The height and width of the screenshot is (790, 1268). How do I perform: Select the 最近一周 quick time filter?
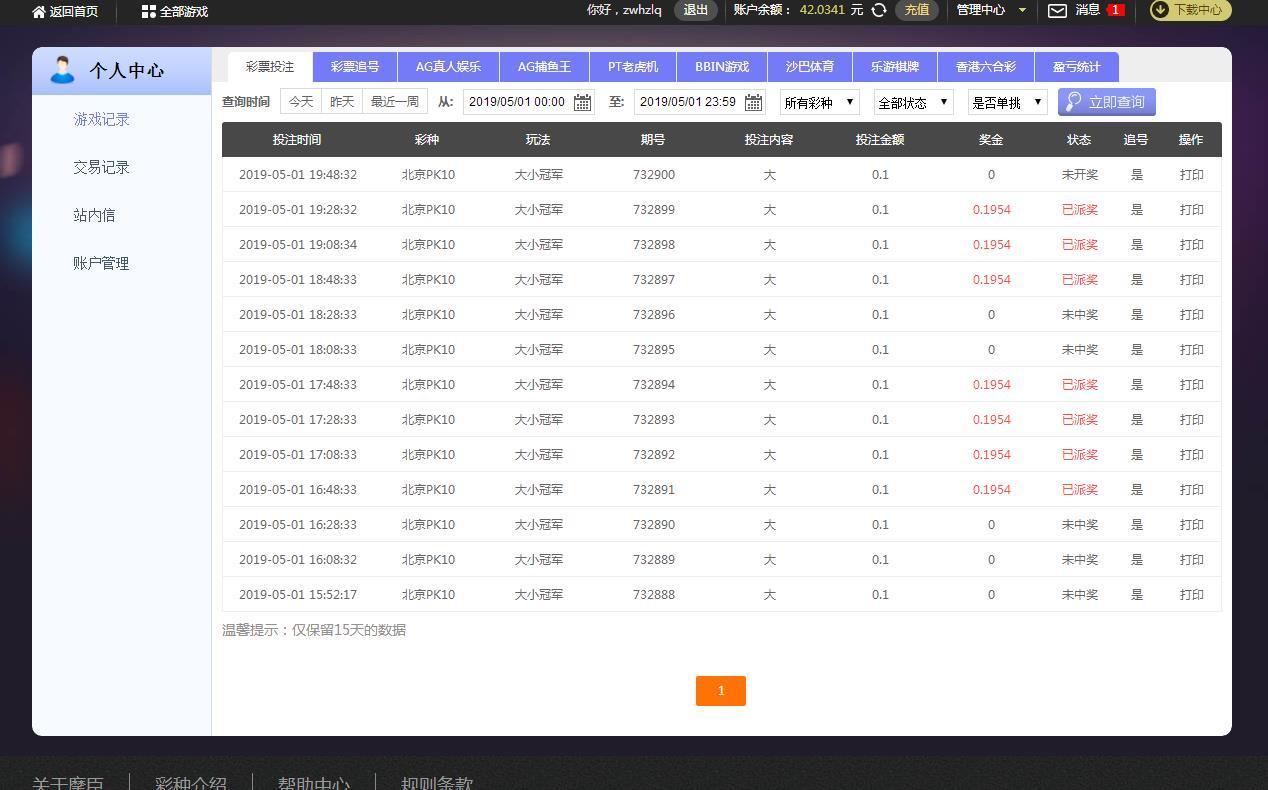(395, 101)
